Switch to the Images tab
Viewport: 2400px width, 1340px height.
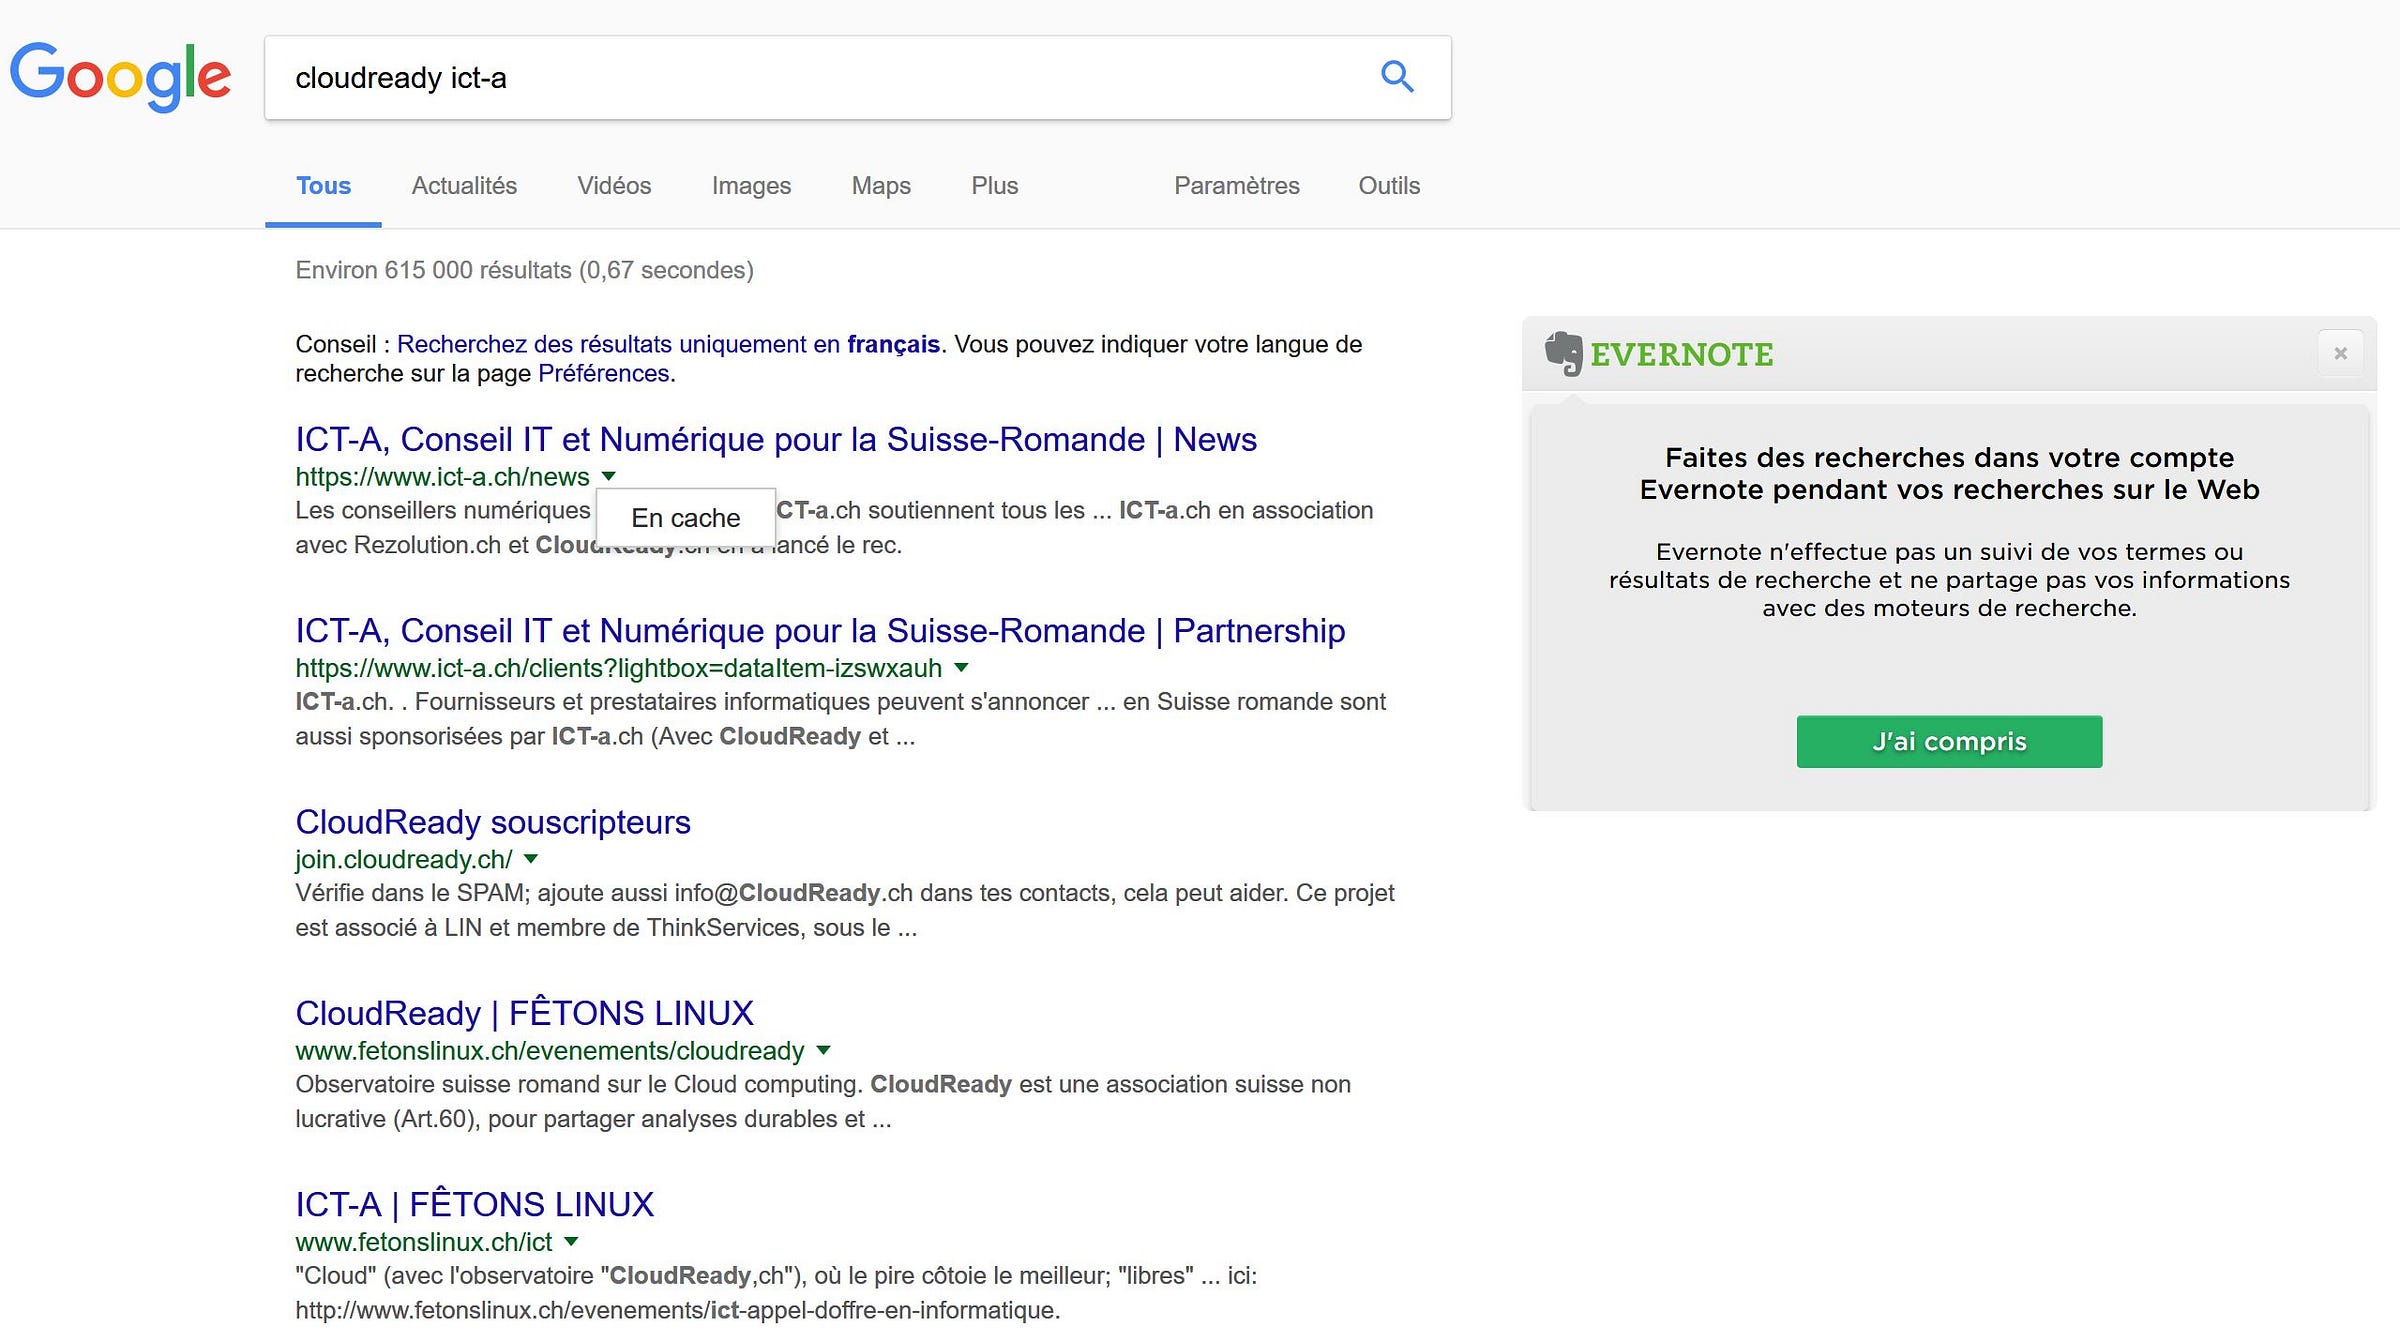point(751,186)
